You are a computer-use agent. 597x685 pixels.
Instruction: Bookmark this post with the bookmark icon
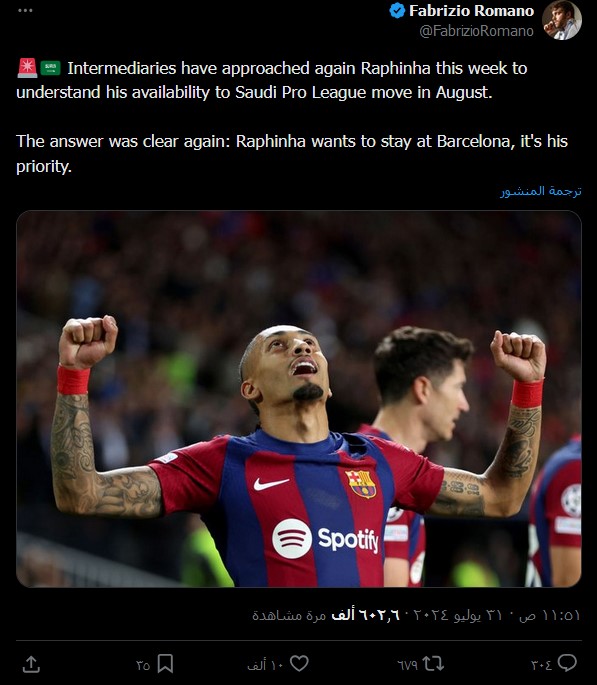click(166, 664)
